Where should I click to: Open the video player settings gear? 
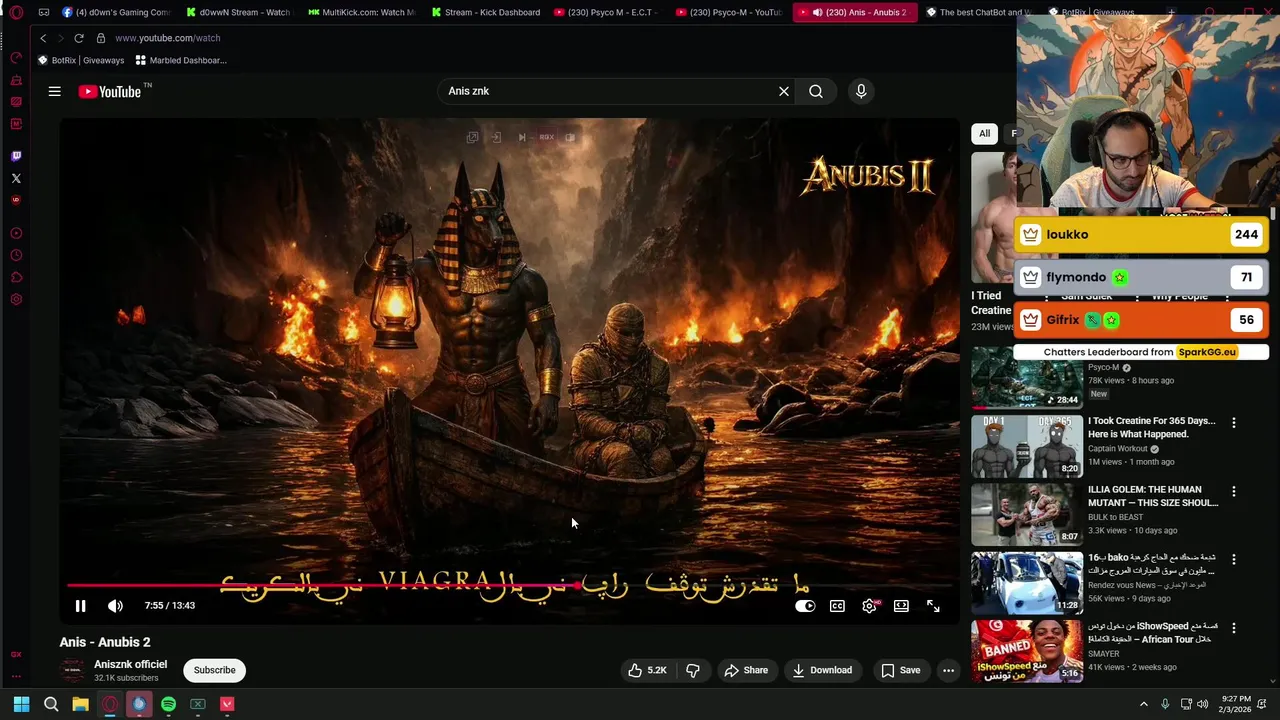[x=869, y=606]
